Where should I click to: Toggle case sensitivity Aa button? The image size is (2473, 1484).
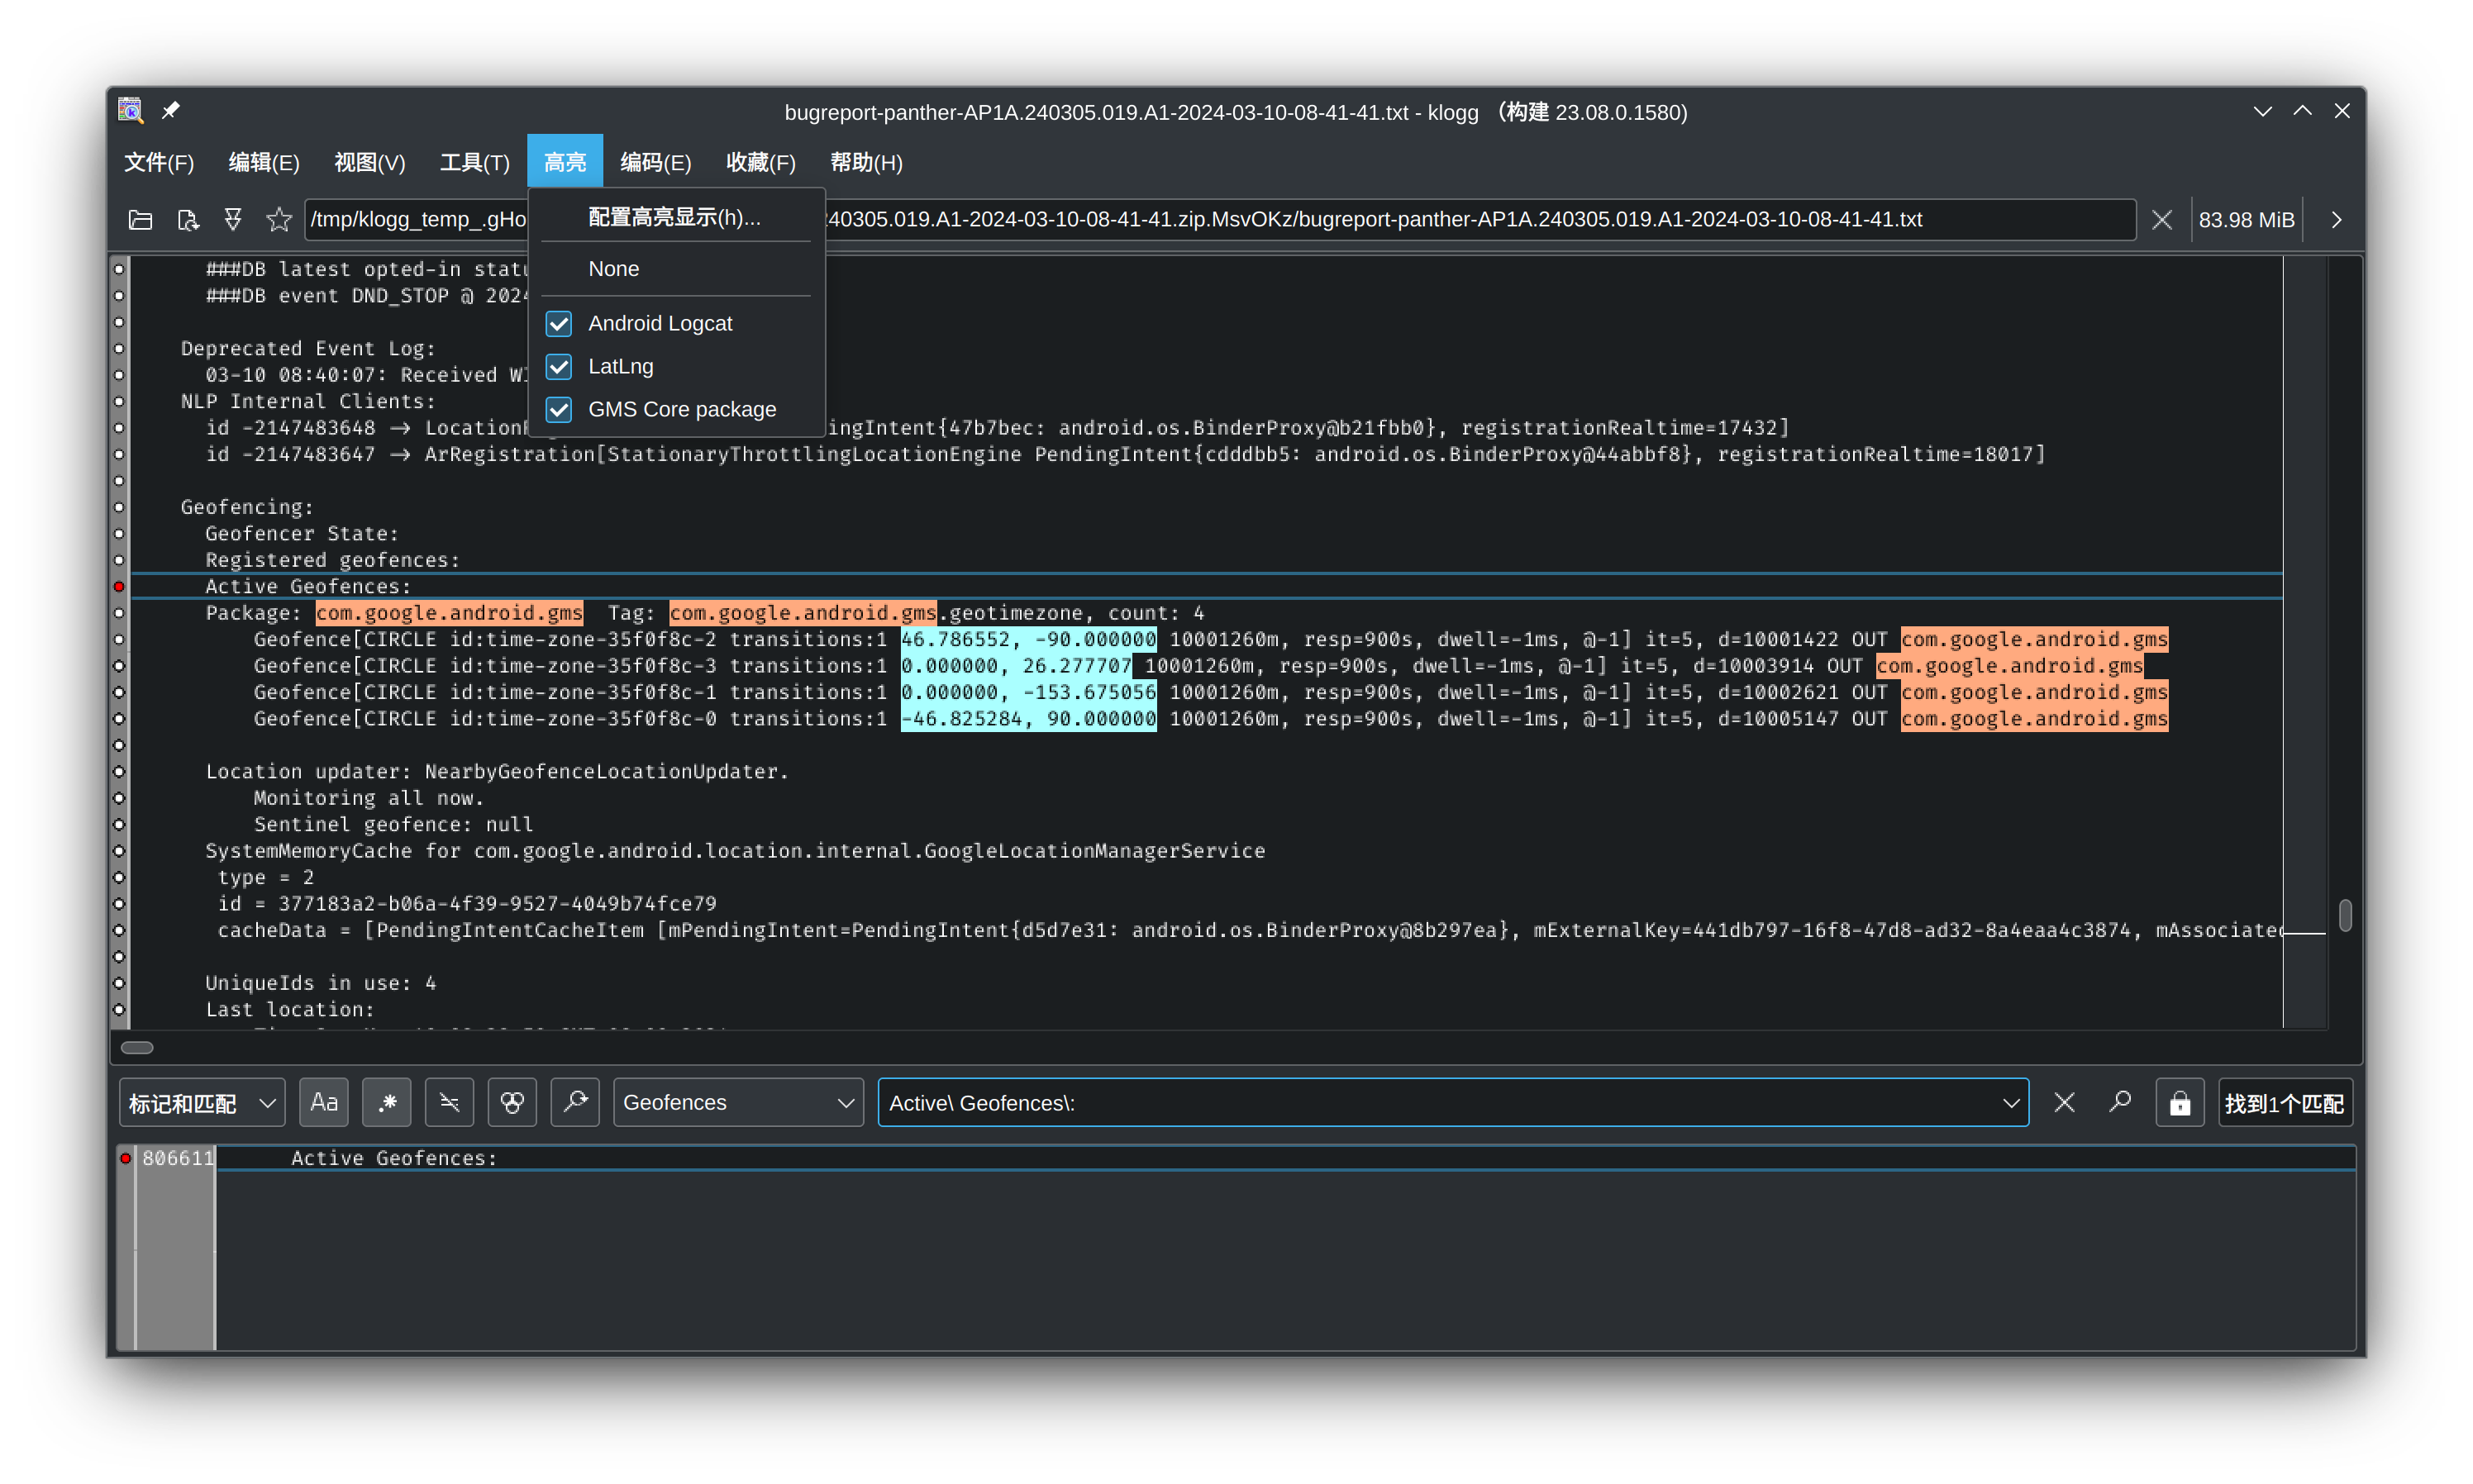(324, 1102)
